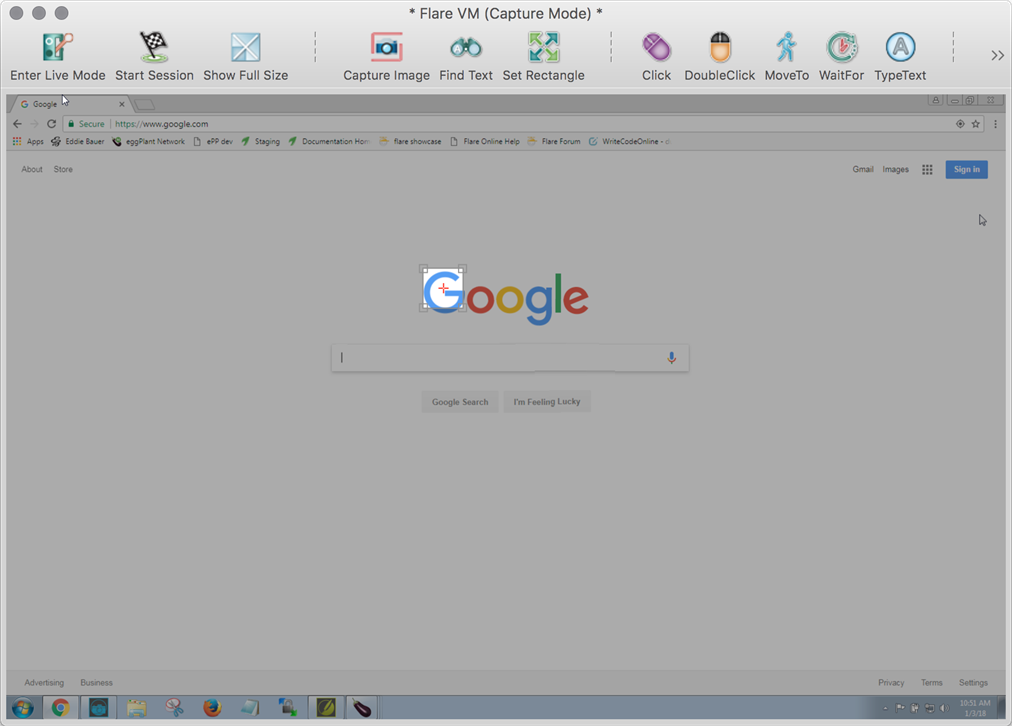Click the taskbar clock showing 10:51 AM
Viewport: 1012px width, 726px height.
(x=975, y=708)
